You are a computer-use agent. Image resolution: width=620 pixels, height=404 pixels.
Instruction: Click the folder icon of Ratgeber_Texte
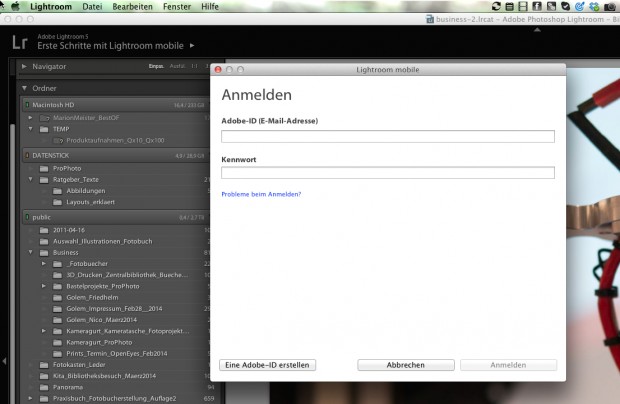[44, 180]
